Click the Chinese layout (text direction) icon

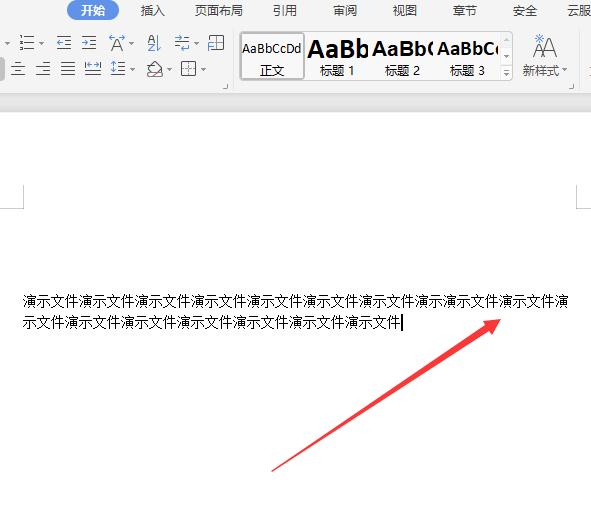117,43
